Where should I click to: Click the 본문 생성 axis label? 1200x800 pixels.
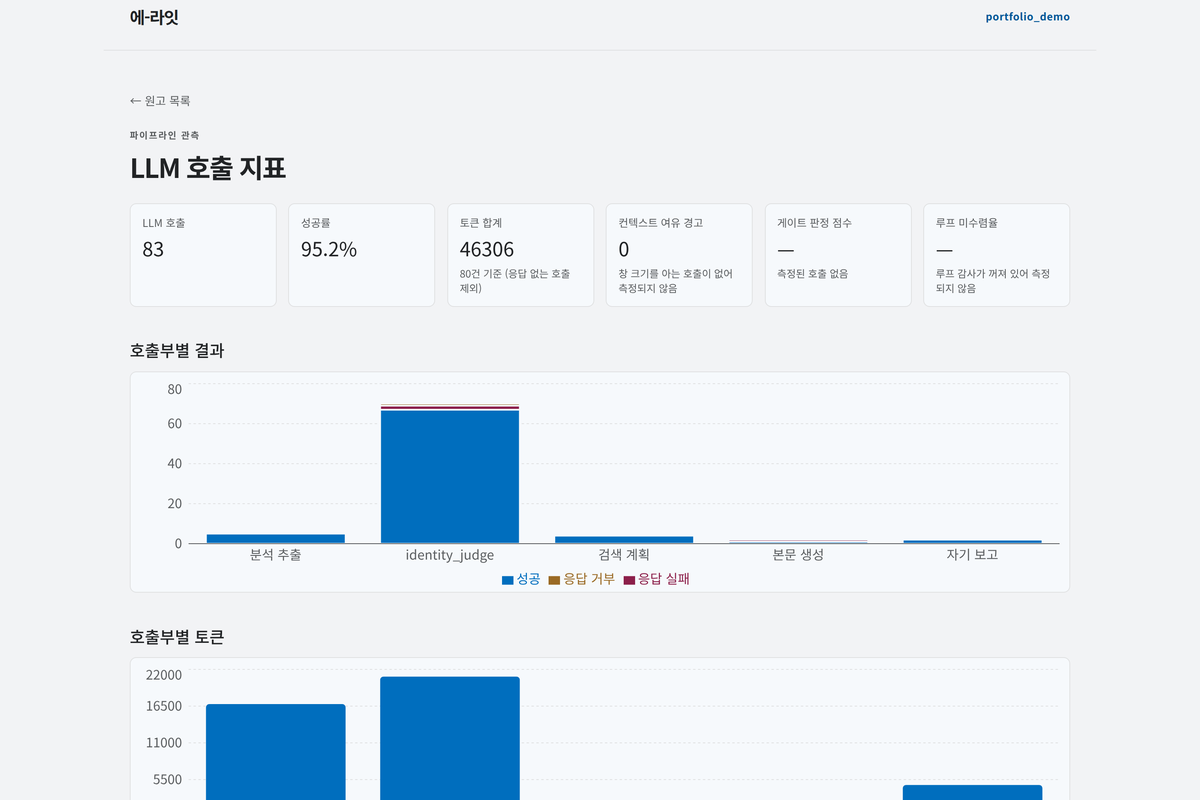click(x=798, y=555)
